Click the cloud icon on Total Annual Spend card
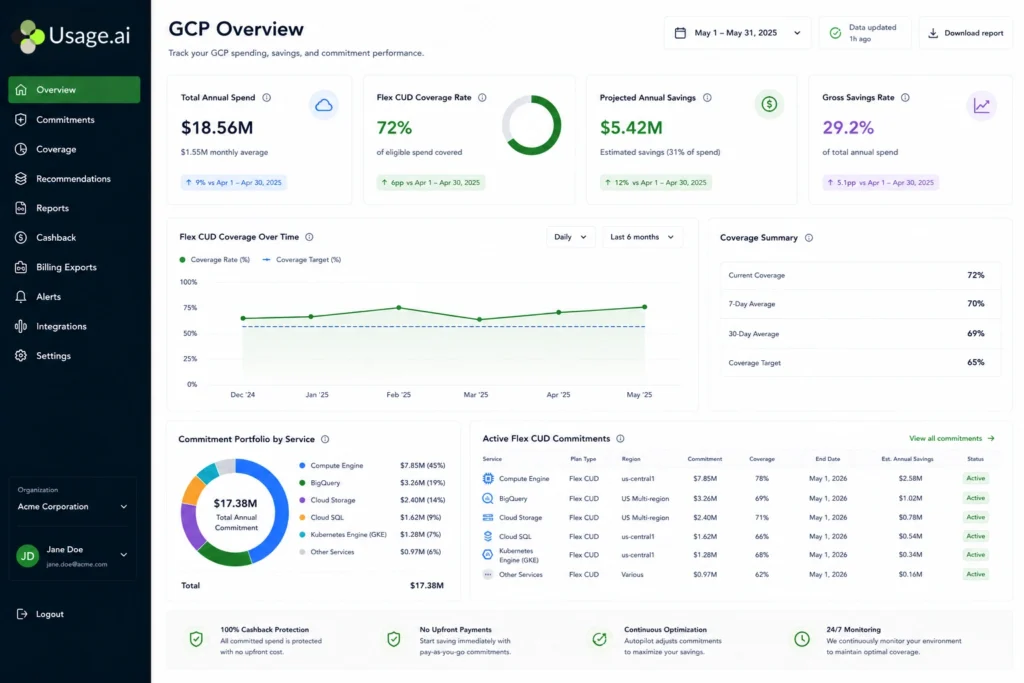The height and width of the screenshot is (683, 1024). [x=324, y=105]
